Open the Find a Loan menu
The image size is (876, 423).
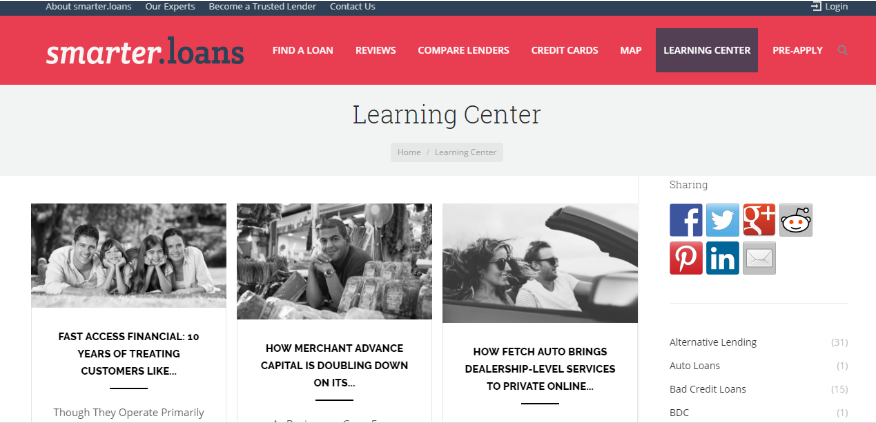pos(303,50)
